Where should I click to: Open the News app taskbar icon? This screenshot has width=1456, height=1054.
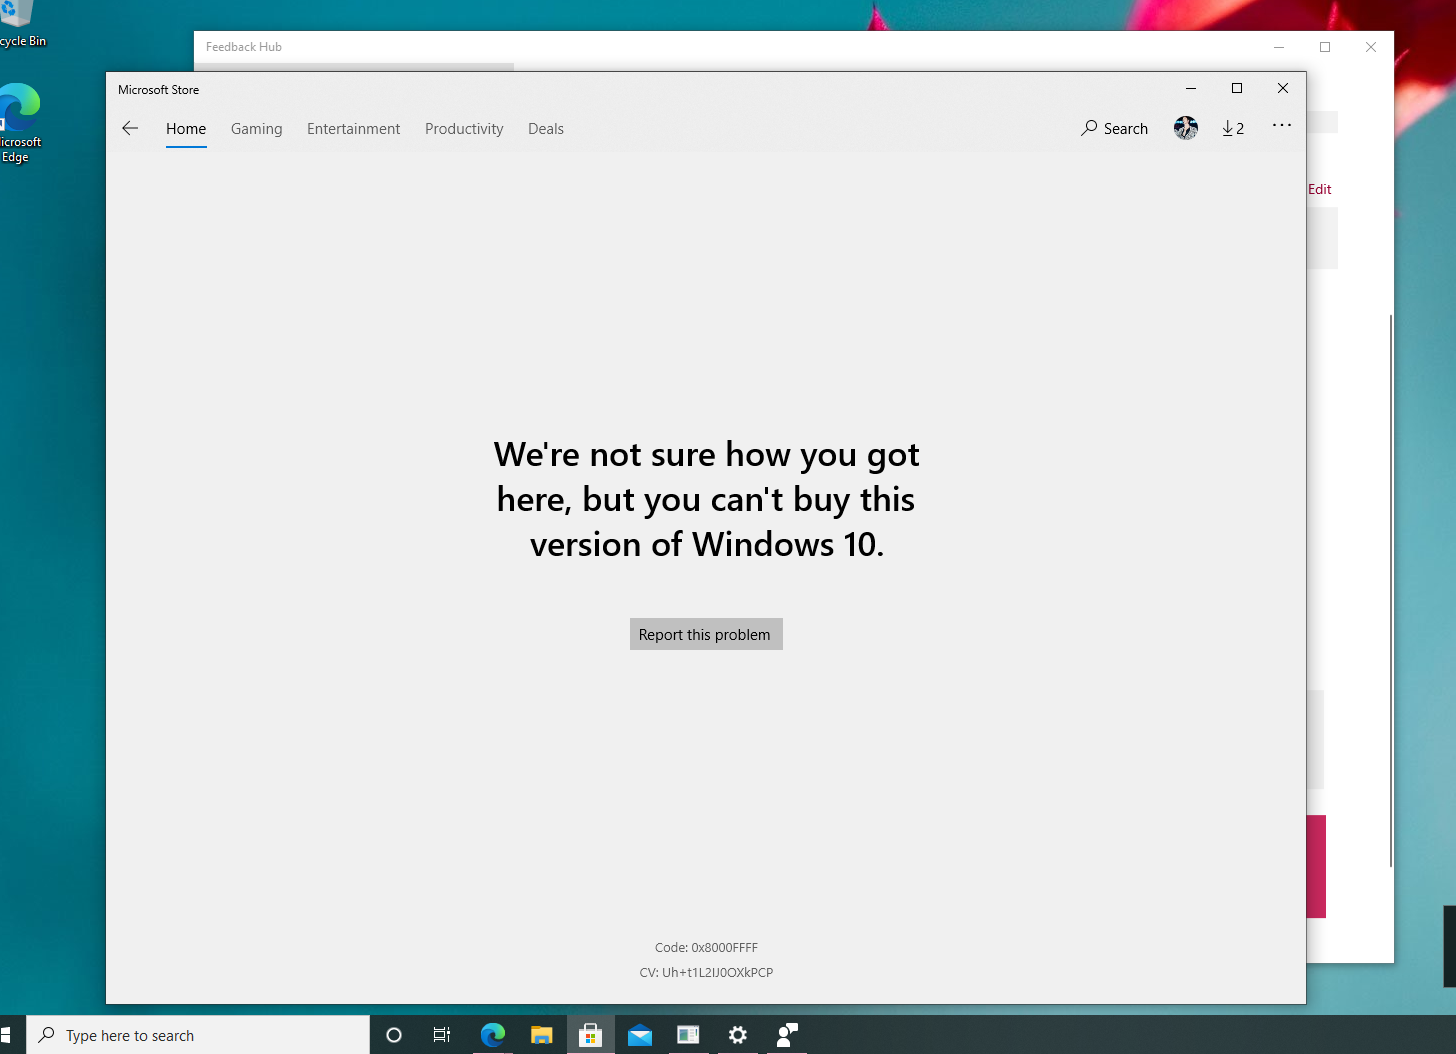coord(688,1035)
